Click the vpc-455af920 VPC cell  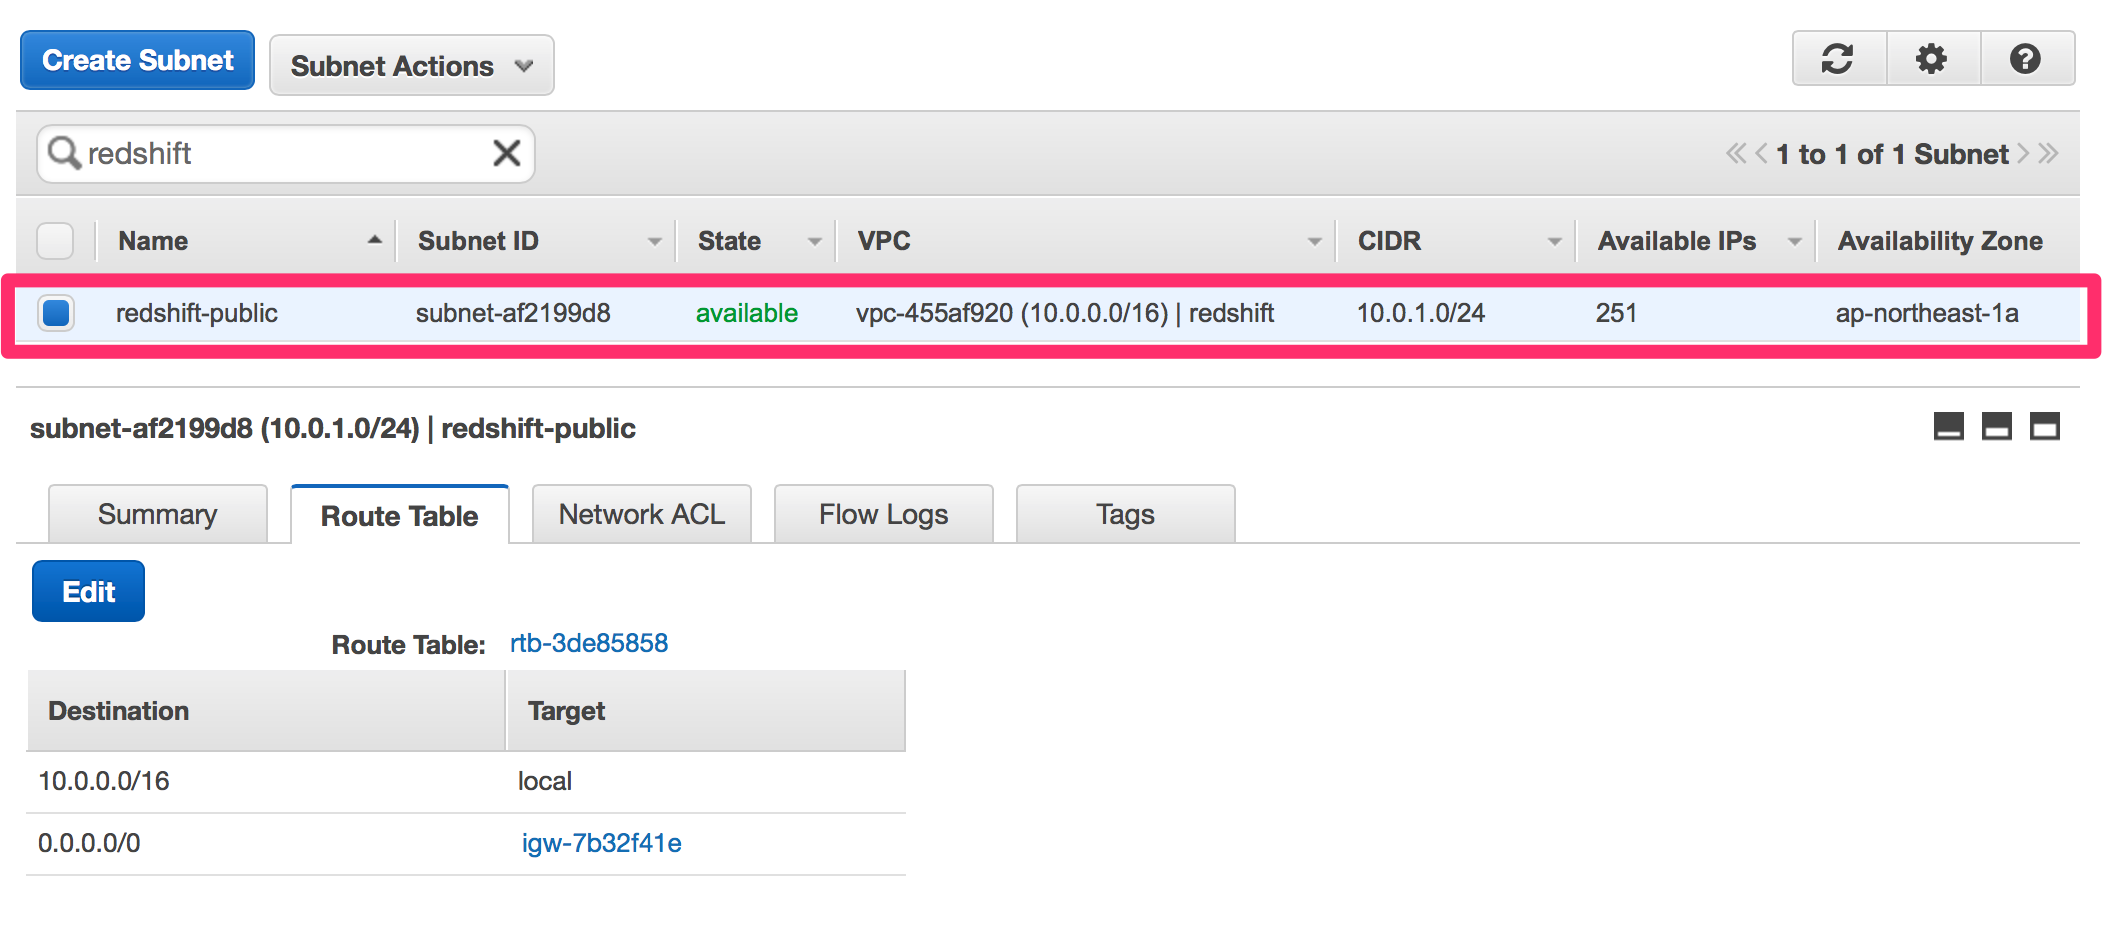pos(1065,313)
